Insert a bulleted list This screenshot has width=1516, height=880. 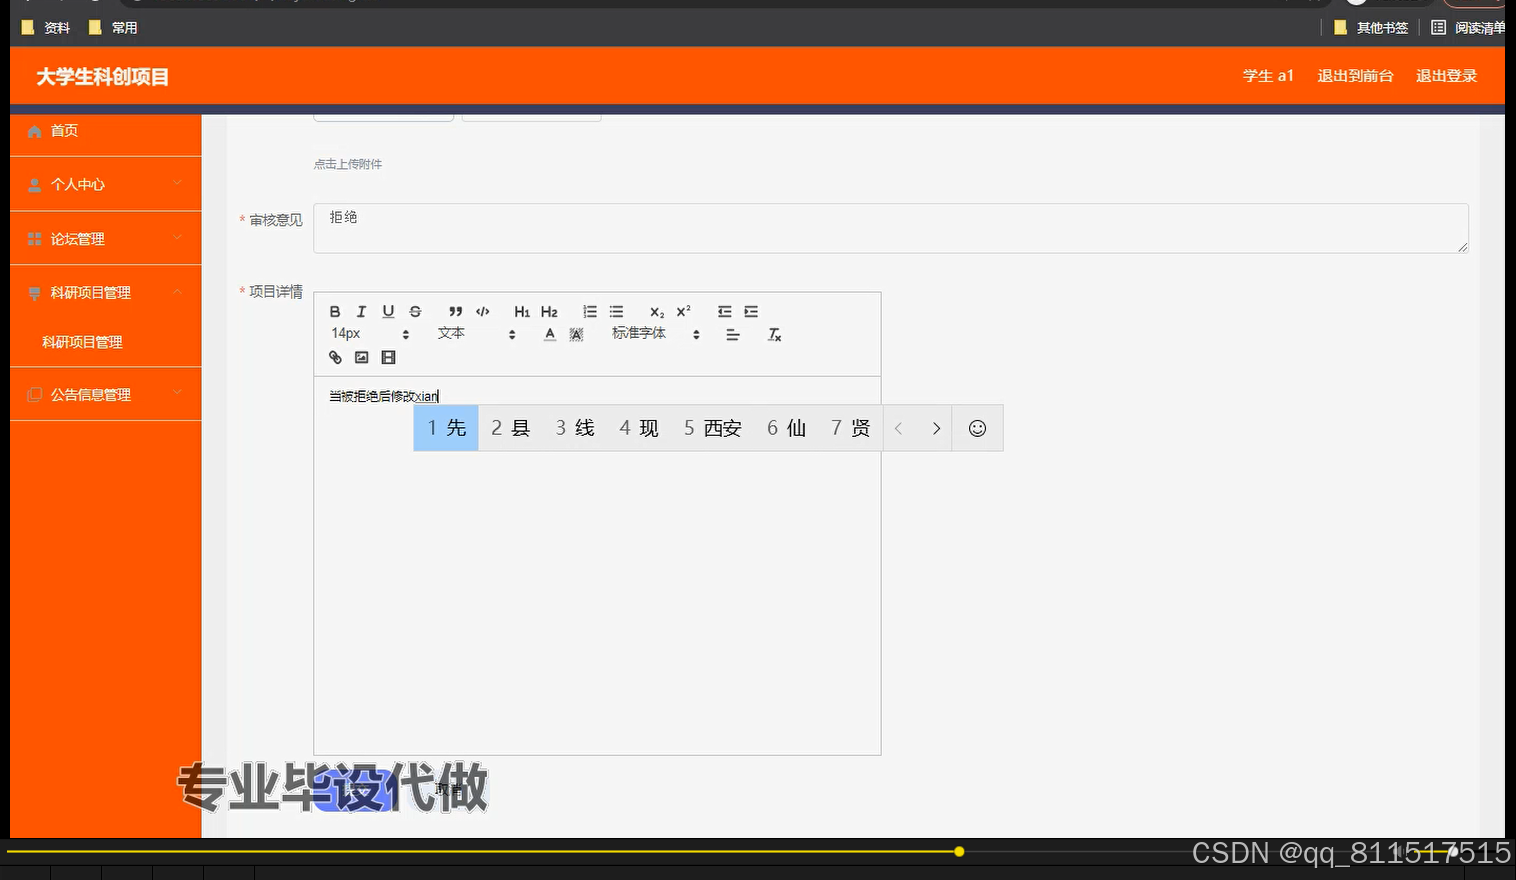pyautogui.click(x=617, y=312)
